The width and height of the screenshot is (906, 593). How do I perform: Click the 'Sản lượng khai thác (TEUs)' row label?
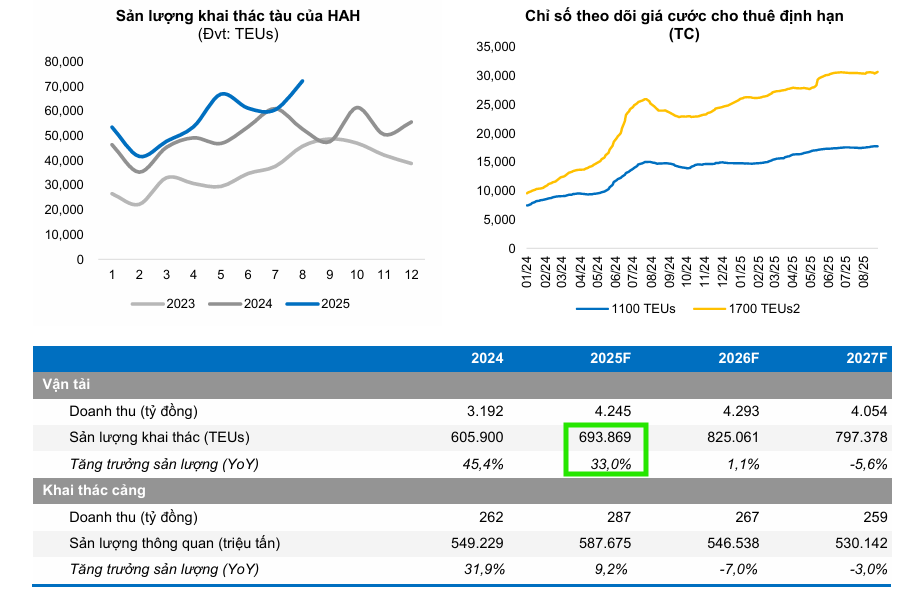pos(159,437)
